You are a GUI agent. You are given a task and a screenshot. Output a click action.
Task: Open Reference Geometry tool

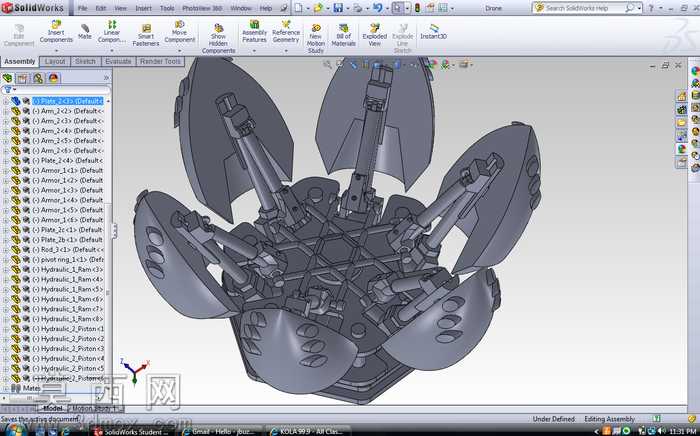click(x=286, y=31)
